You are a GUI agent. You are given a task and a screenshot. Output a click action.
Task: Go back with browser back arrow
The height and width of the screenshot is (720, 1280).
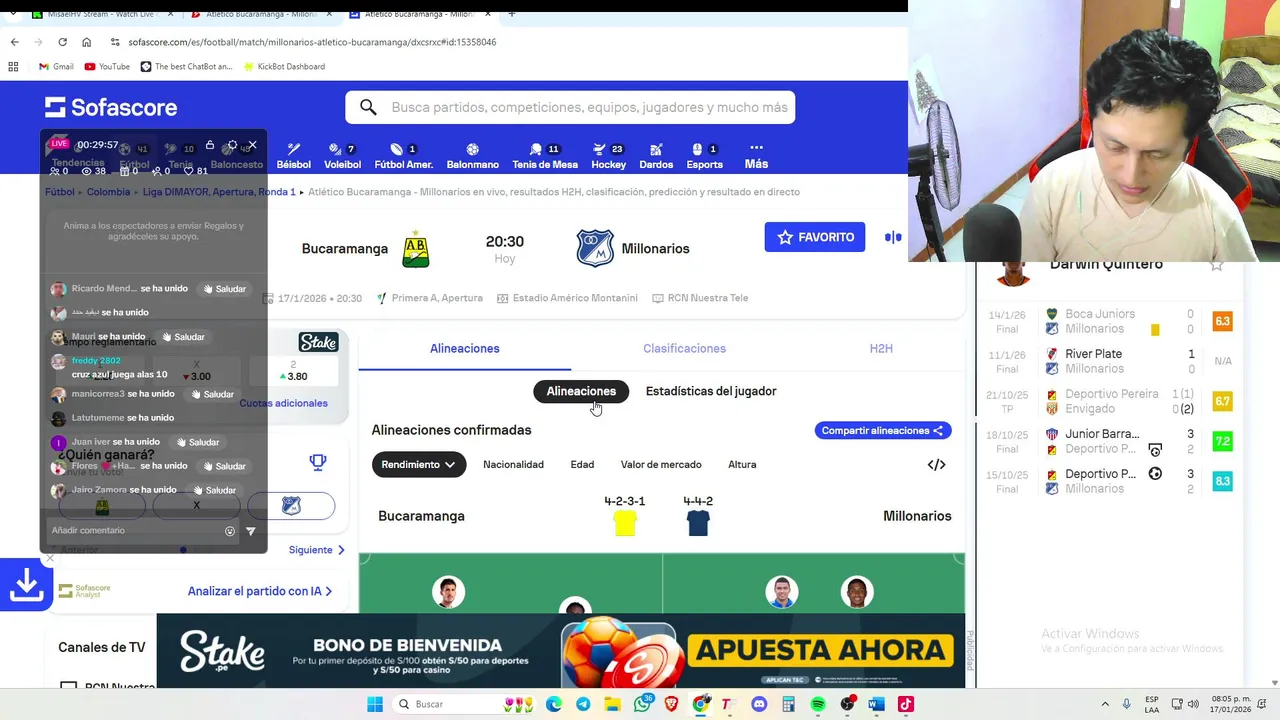pyautogui.click(x=14, y=42)
